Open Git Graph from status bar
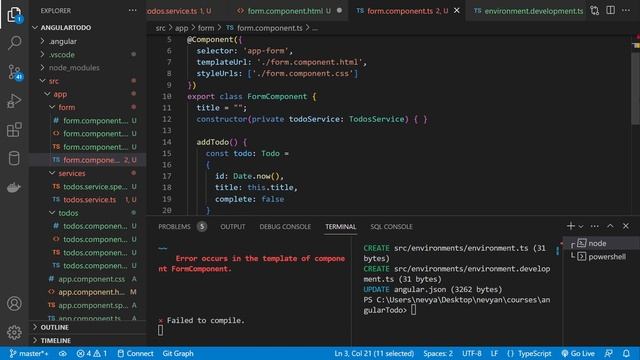Image resolution: width=640 pixels, height=360 pixels. [x=178, y=353]
